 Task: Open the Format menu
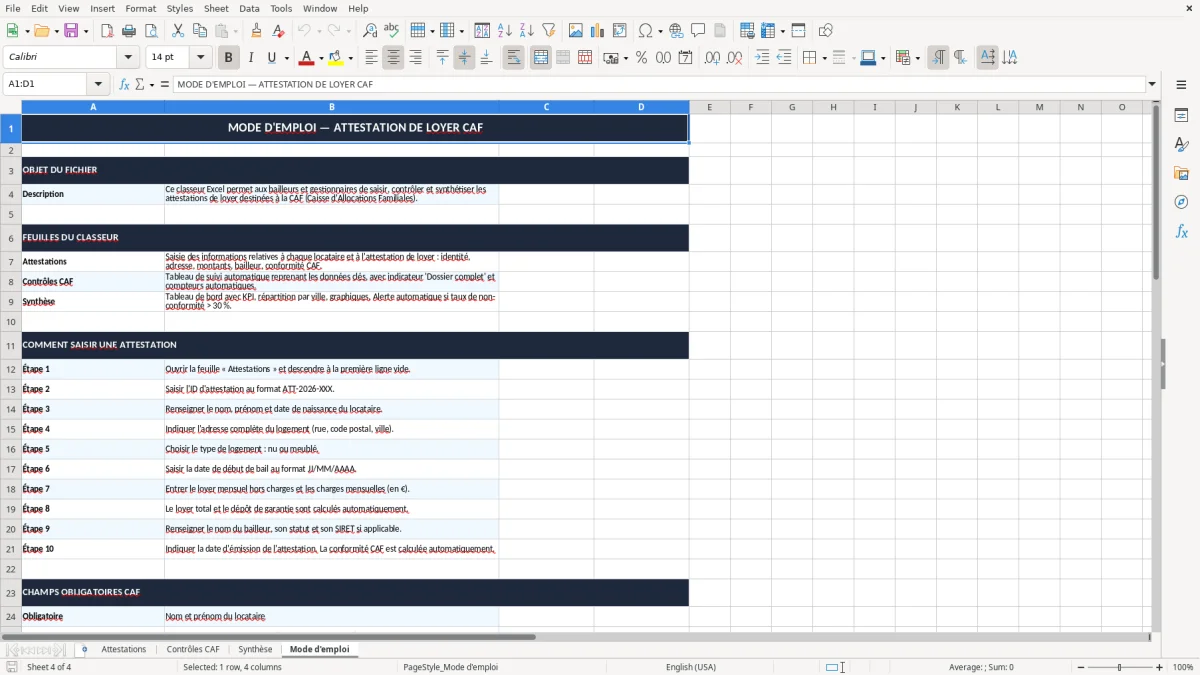pos(140,8)
